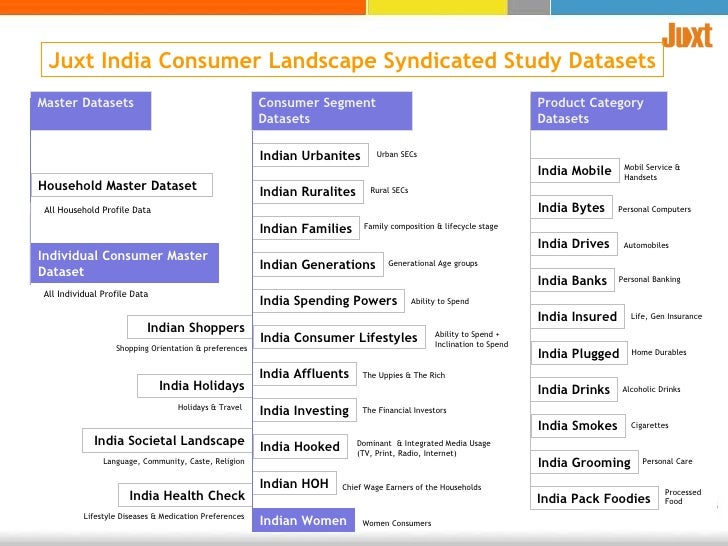Click the Cigarettes description
728x546 pixels.
click(650, 425)
